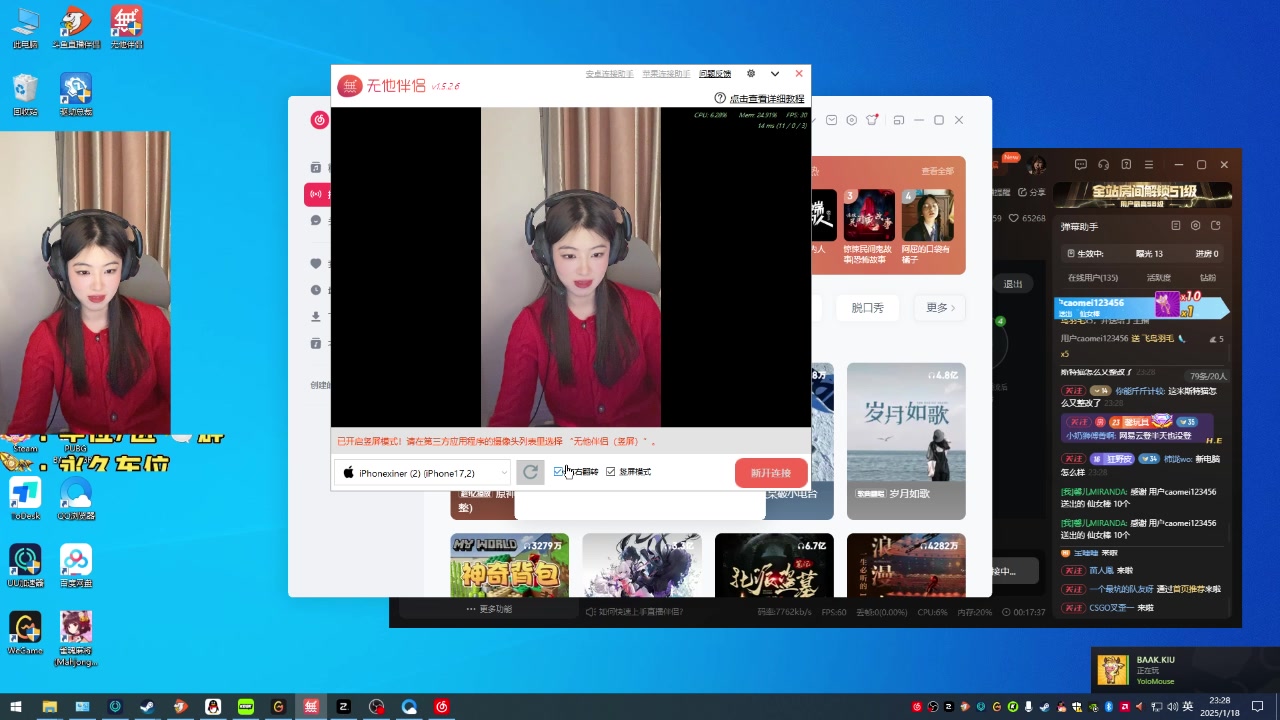Toggle the 左右翻转 mirror flip checkbox
The width and height of the screenshot is (1280, 720).
point(558,472)
